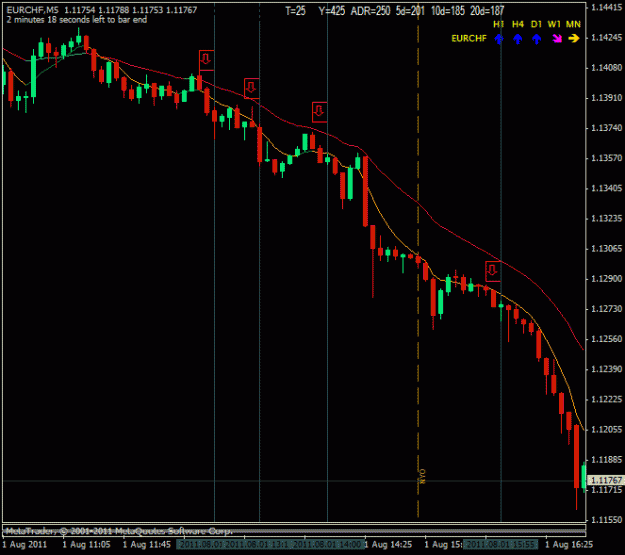The width and height of the screenshot is (625, 555).
Task: Click the 1.12730 price scale label
Action: click(x=606, y=309)
